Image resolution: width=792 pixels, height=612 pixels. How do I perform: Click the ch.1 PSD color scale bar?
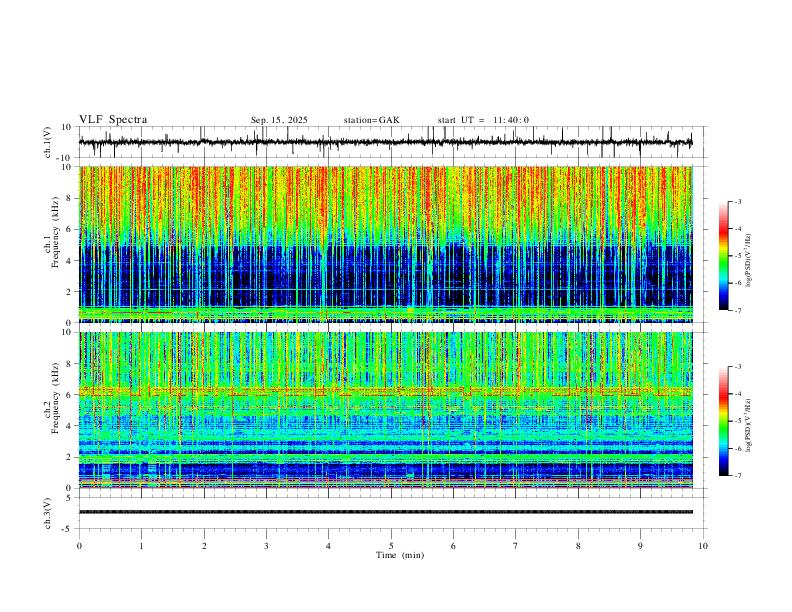(x=723, y=256)
